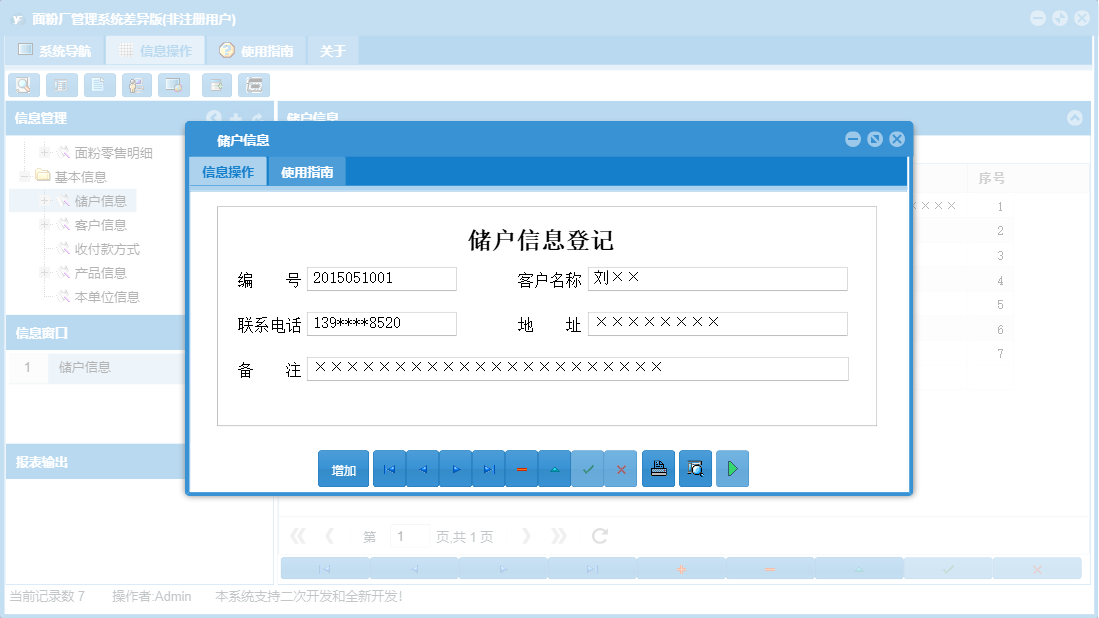Click the green run arrow in the dialog

pyautogui.click(x=732, y=468)
